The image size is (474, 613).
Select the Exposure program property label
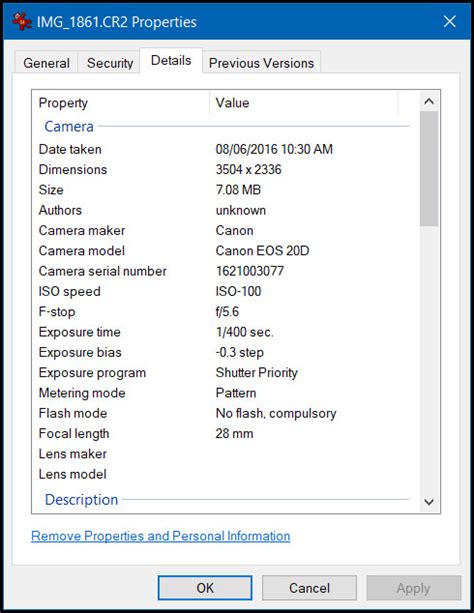92,373
